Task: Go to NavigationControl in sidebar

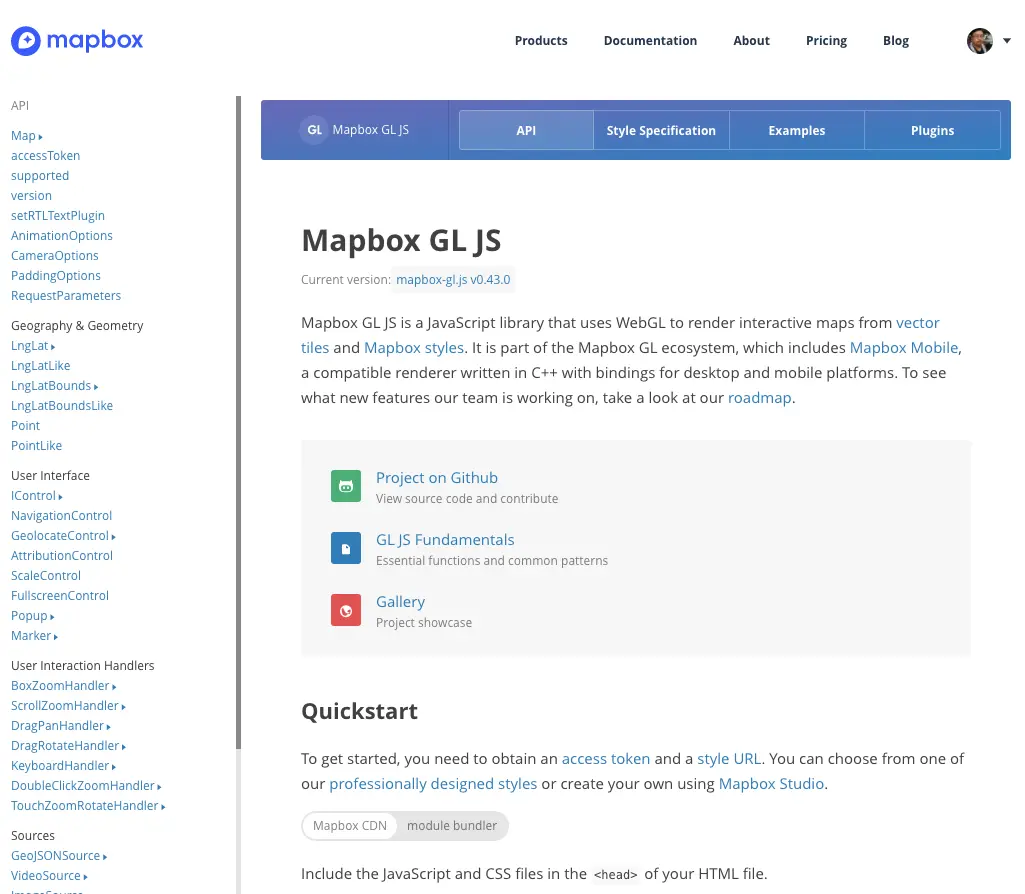Action: click(61, 516)
